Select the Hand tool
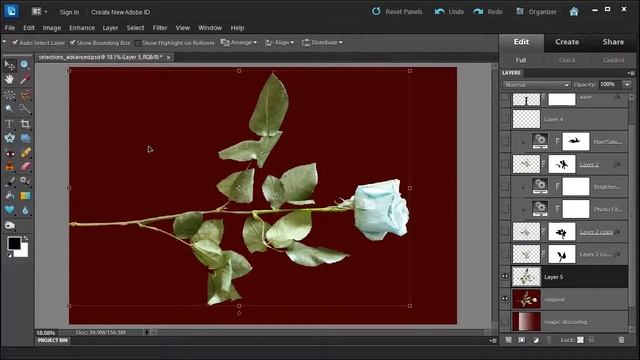This screenshot has width=640, height=360. point(9,79)
